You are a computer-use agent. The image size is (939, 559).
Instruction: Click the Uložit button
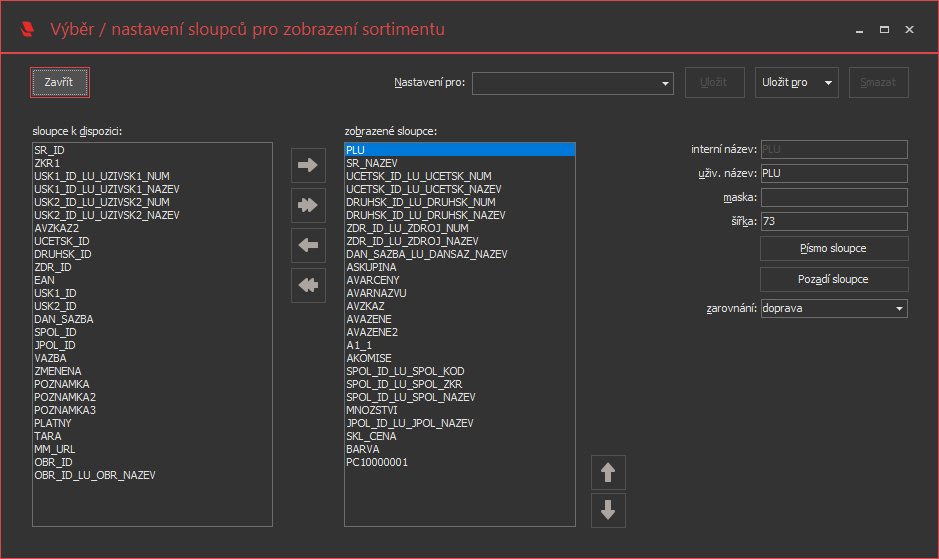(x=714, y=82)
